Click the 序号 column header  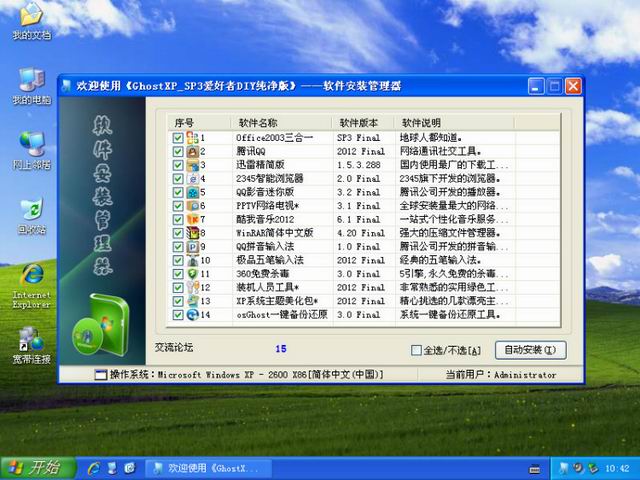point(200,122)
